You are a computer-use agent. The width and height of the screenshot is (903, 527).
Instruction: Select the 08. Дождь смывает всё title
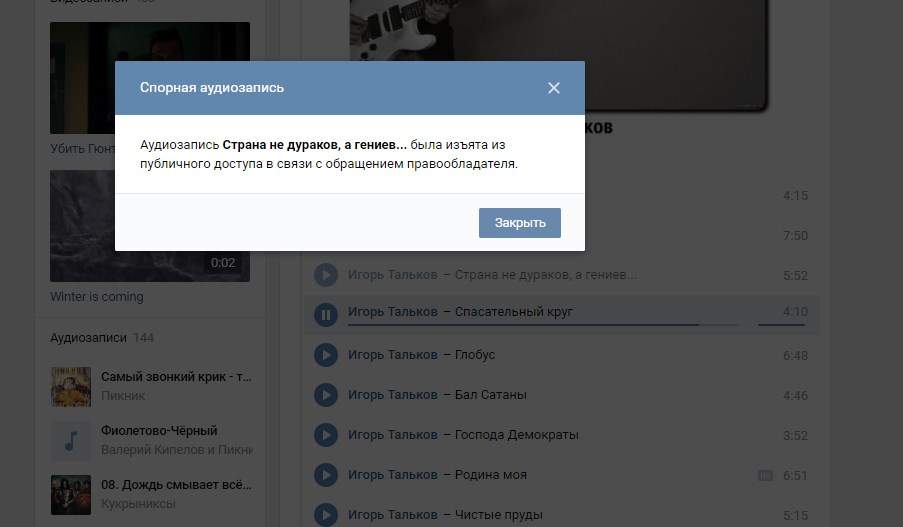(x=176, y=485)
